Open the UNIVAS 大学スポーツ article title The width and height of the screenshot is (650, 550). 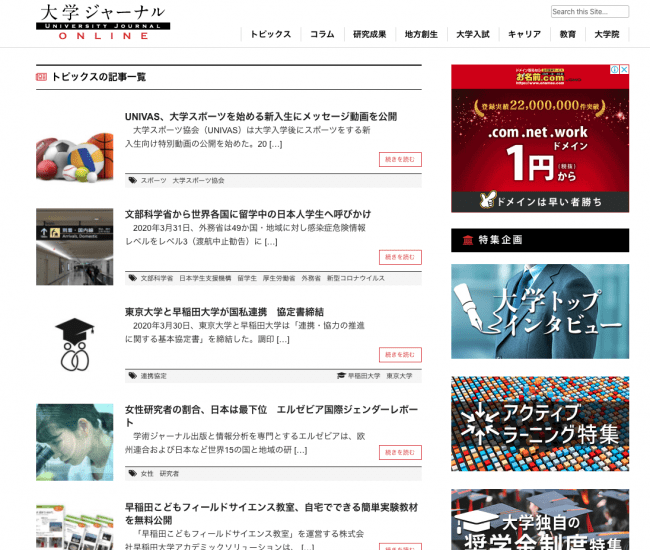[x=261, y=116]
